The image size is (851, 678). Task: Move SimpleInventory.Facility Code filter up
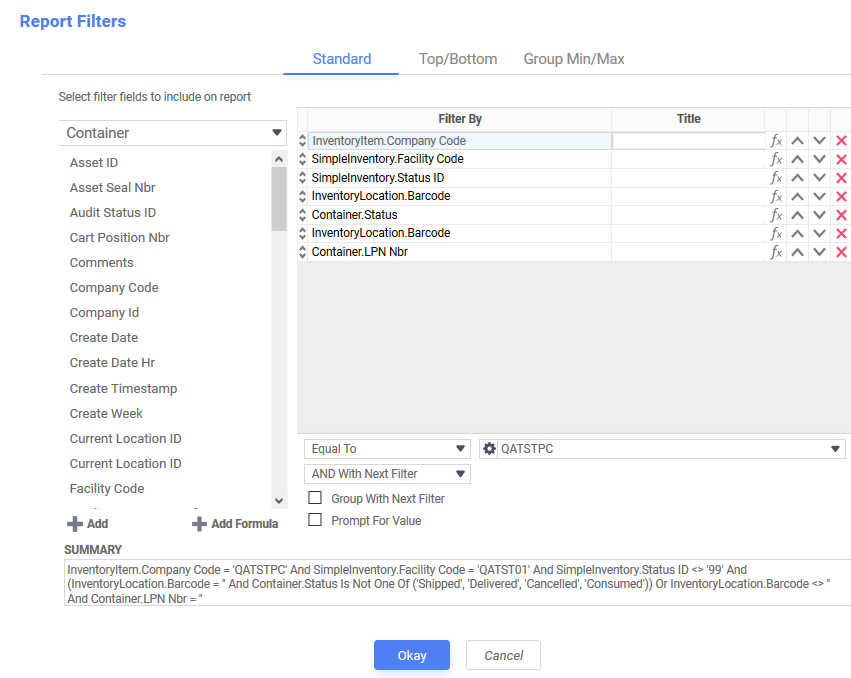pyautogui.click(x=797, y=158)
